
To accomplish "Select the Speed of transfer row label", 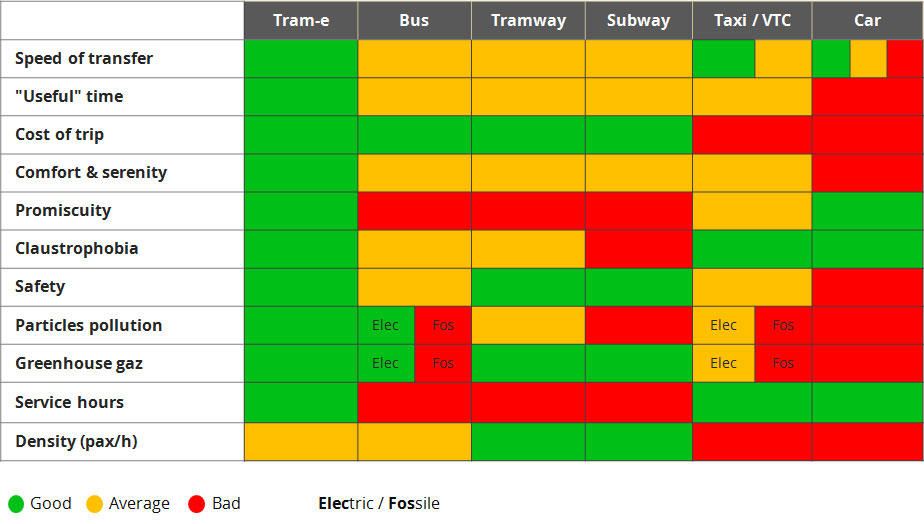I will pyautogui.click(x=84, y=58).
